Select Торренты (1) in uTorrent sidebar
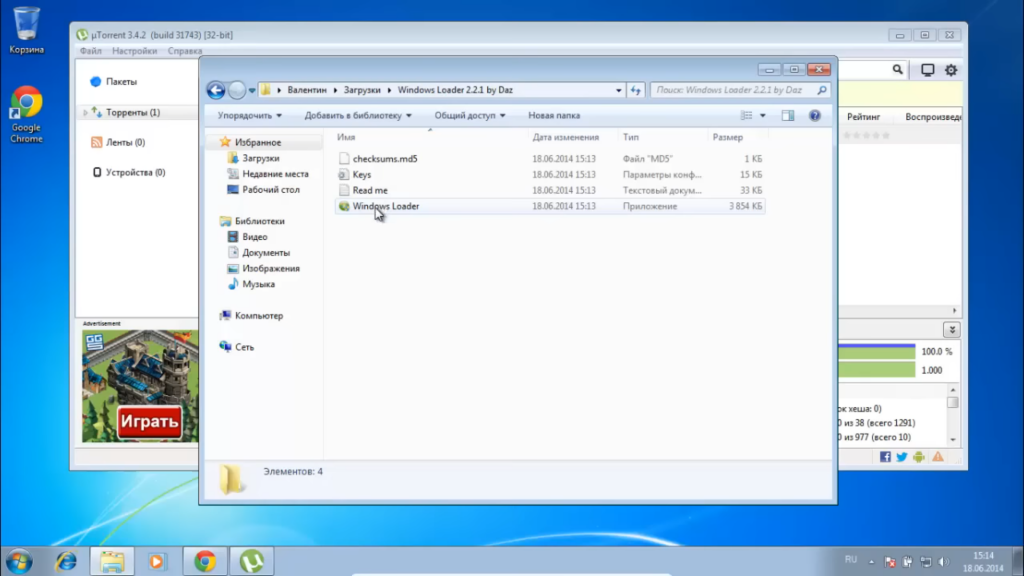The width and height of the screenshot is (1024, 576). 133,112
